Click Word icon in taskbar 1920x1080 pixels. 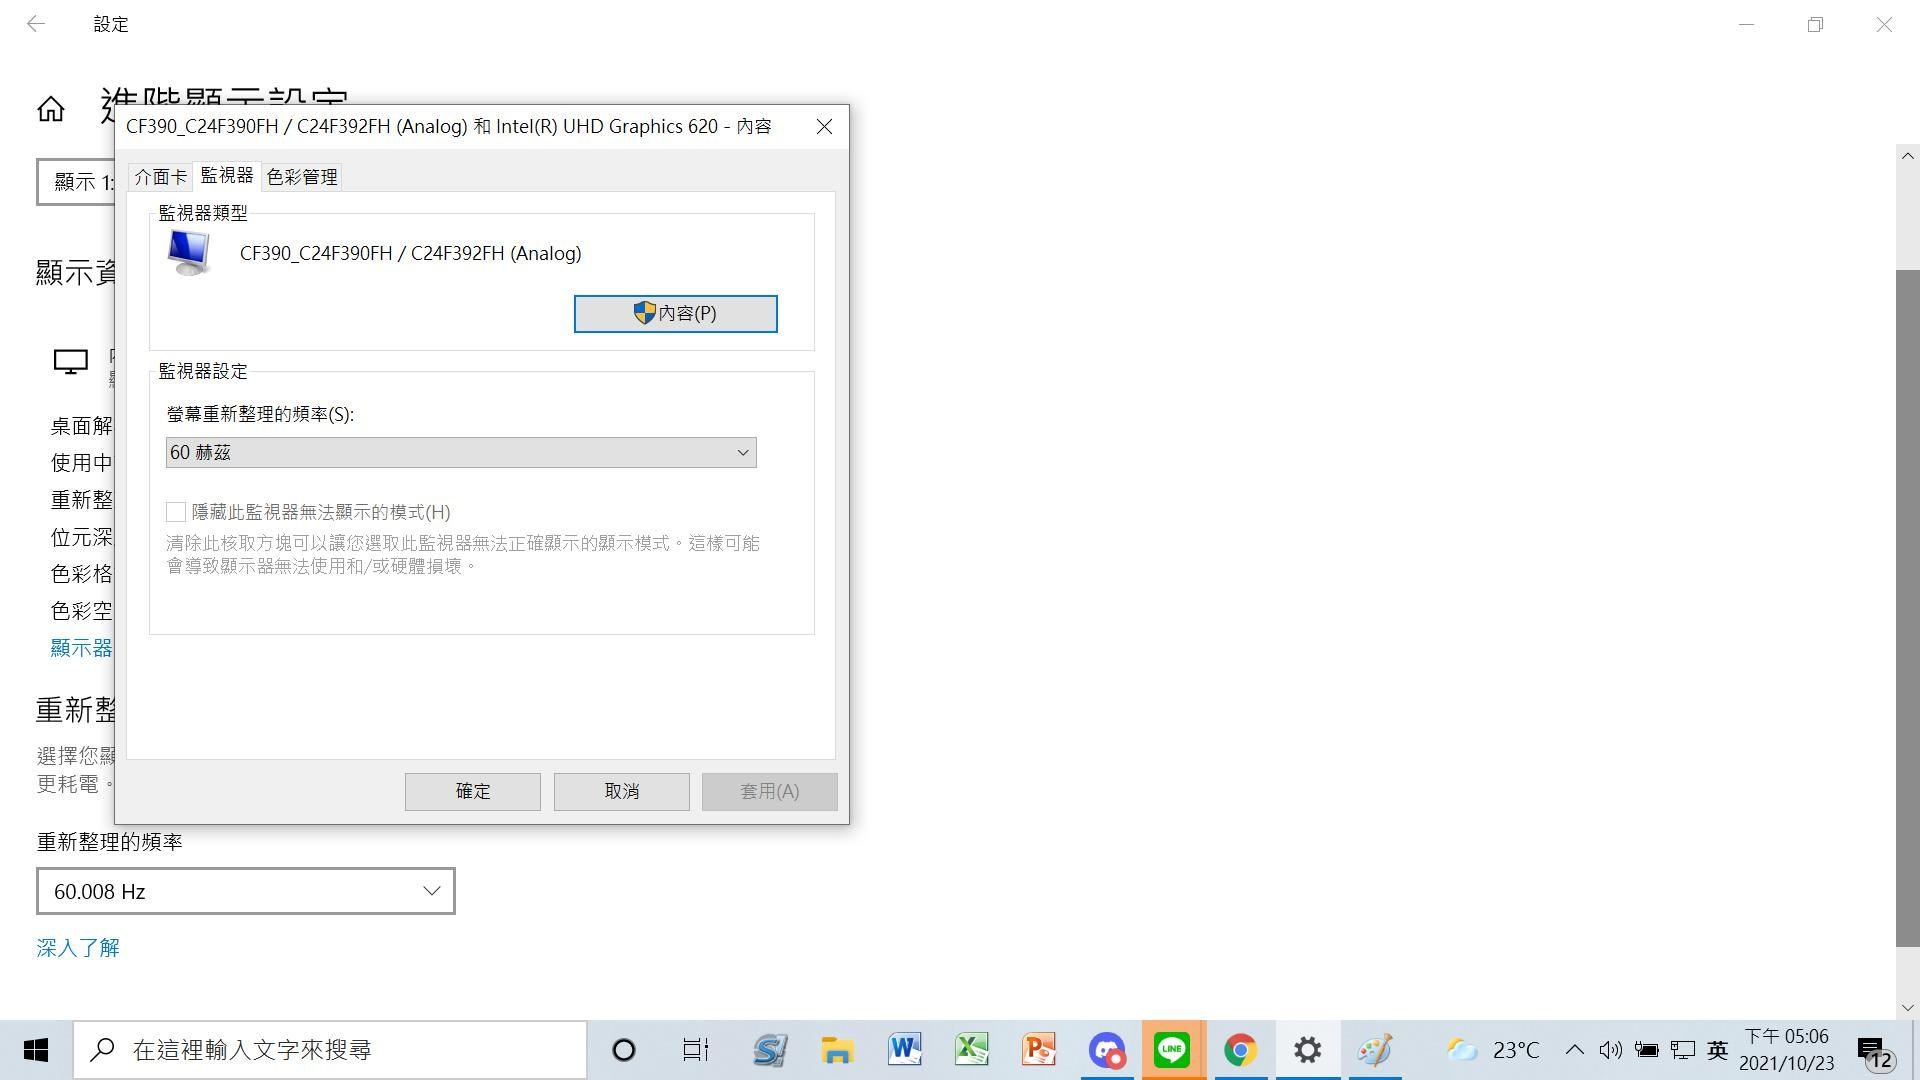pos(905,1048)
